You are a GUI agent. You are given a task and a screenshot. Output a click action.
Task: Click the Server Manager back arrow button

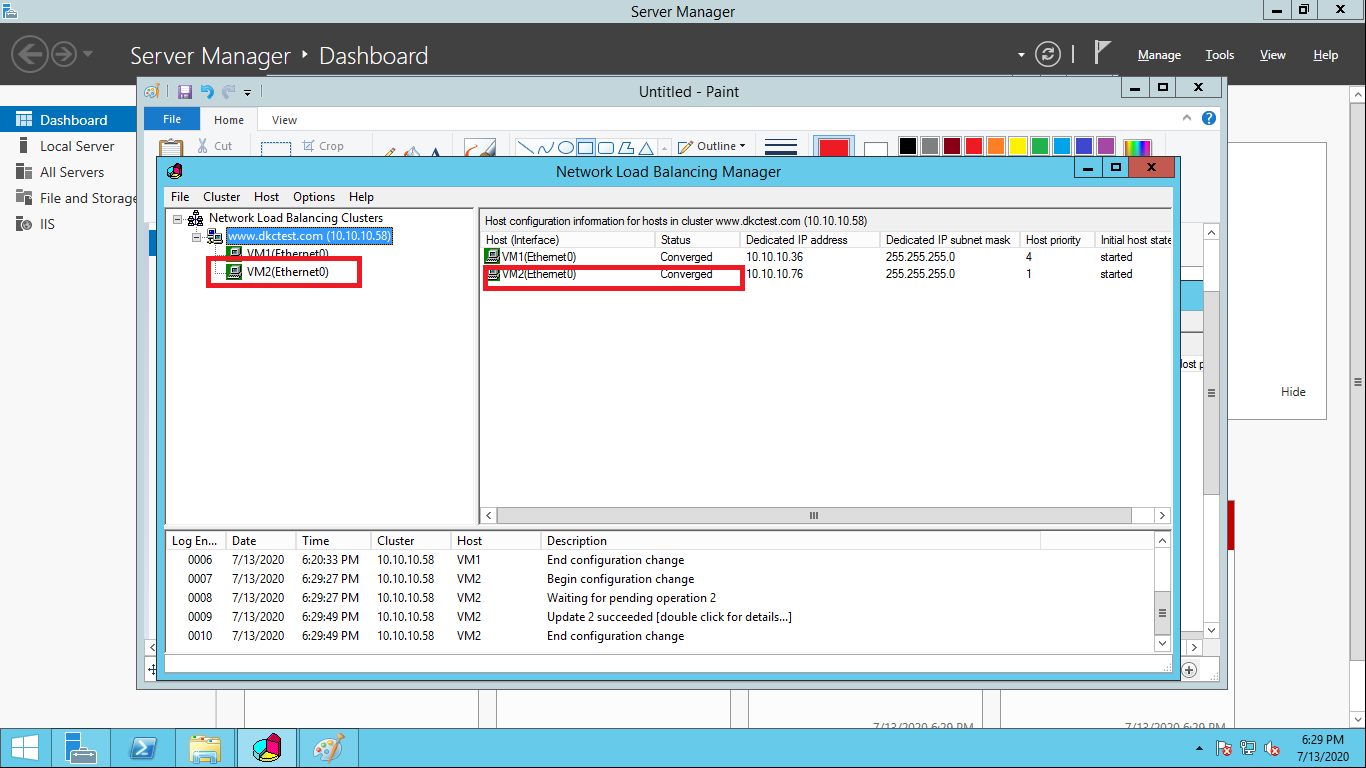pos(31,54)
